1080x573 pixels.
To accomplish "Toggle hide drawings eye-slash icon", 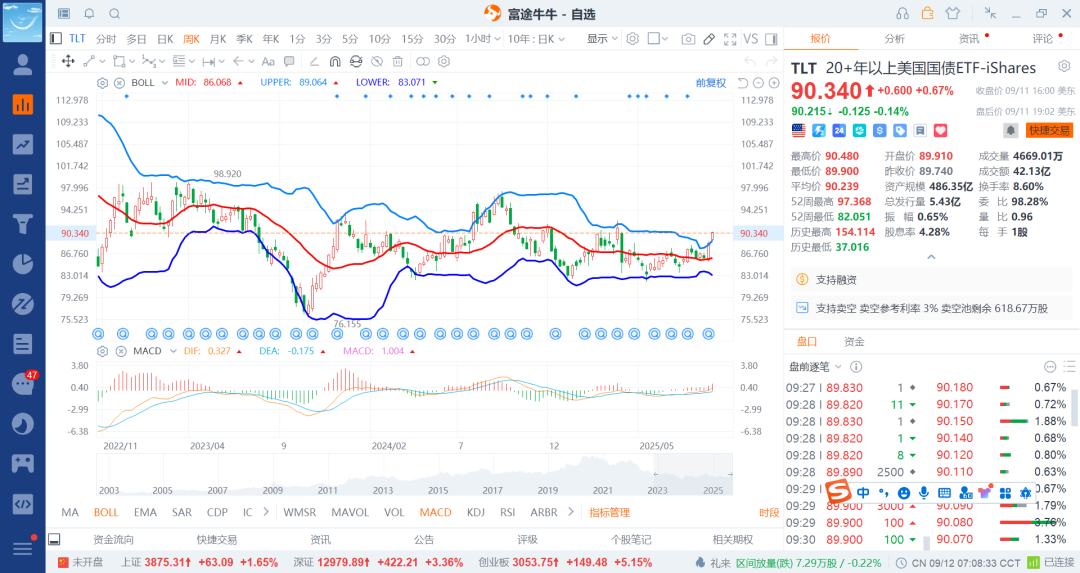I will point(377,61).
